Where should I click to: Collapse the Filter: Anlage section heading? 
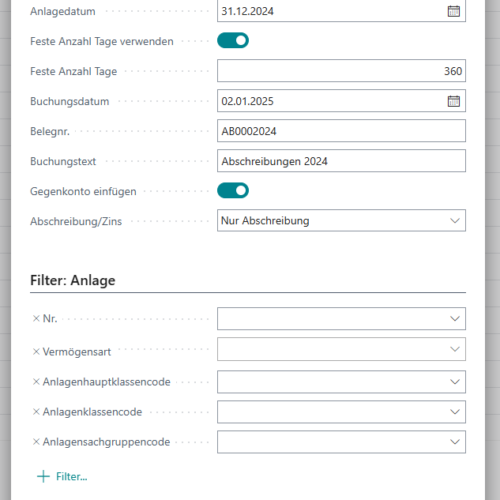(73, 280)
